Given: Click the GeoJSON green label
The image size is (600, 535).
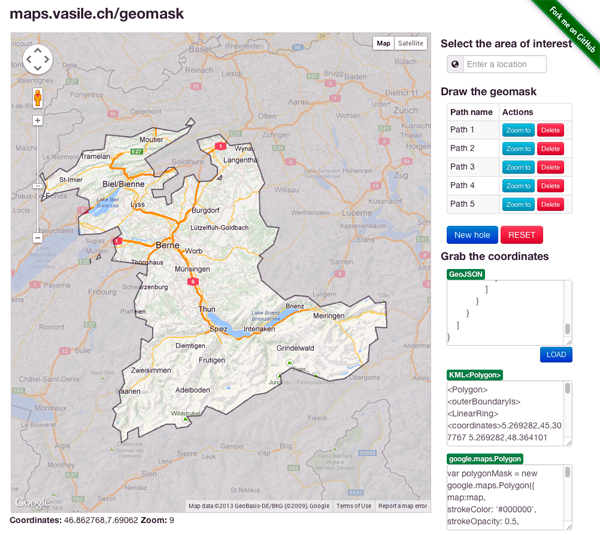Looking at the screenshot, I should pyautogui.click(x=466, y=274).
